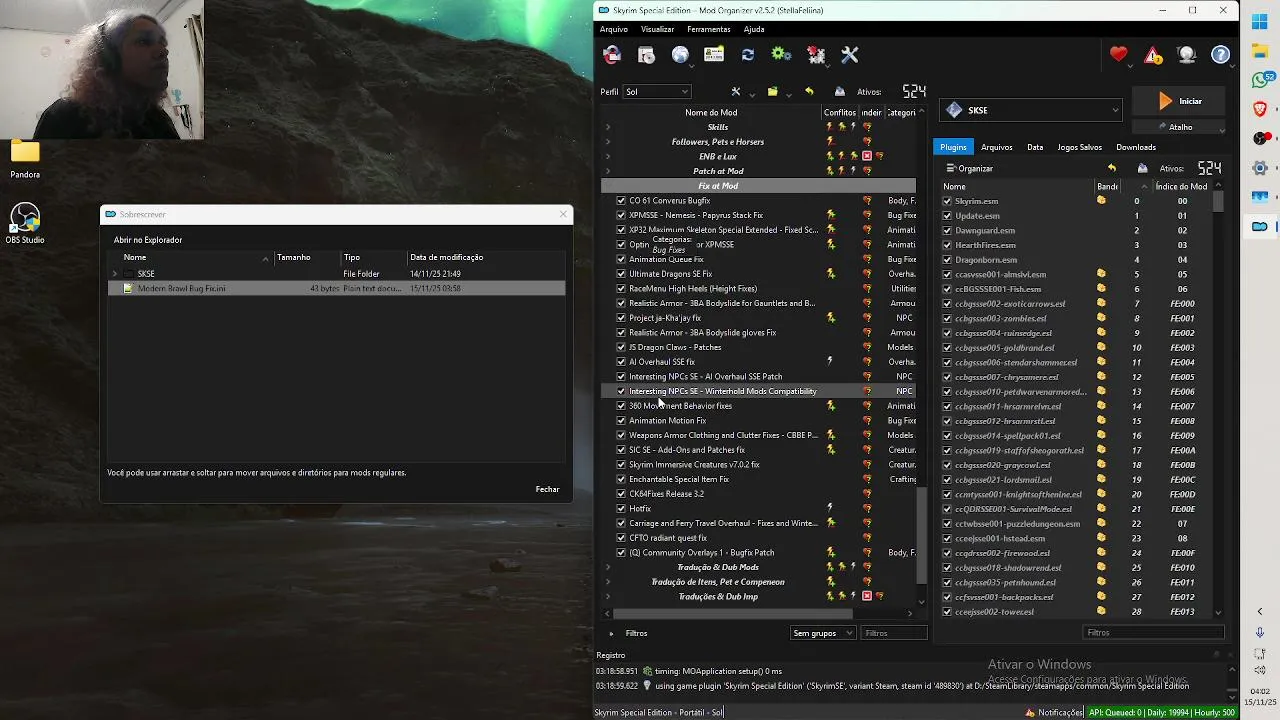The height and width of the screenshot is (720, 1280).
Task: Open the yellow folder icon above mod list
Action: (772, 91)
